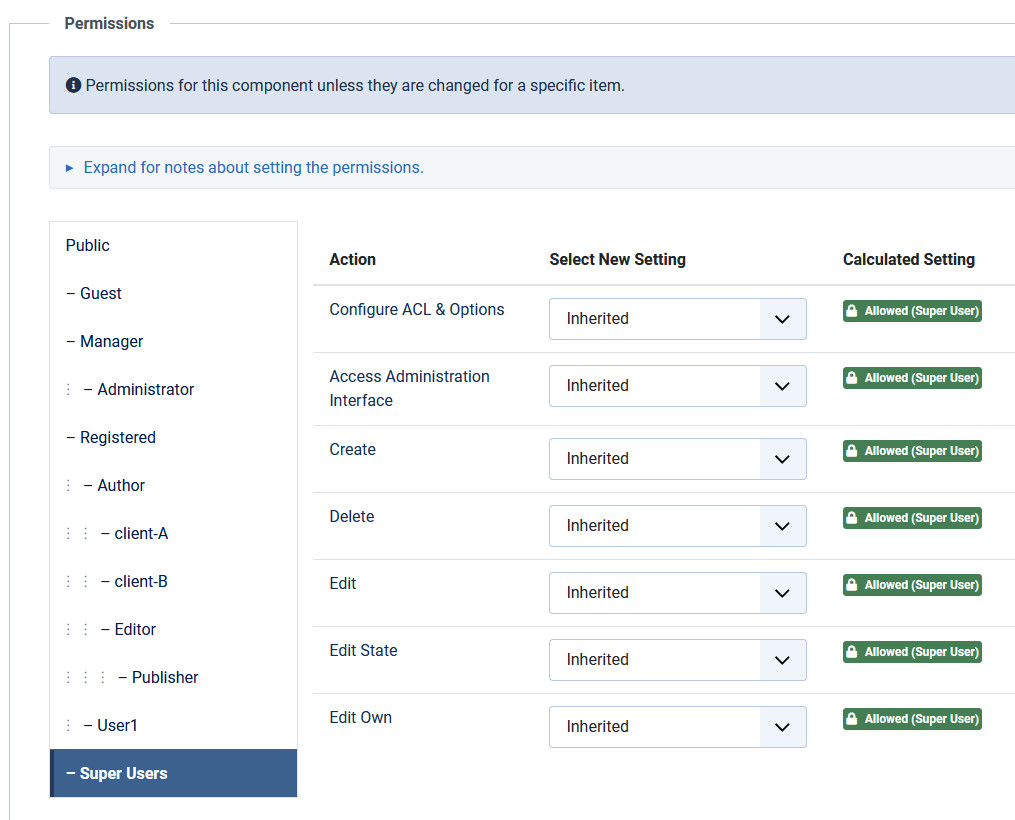Click the Allowed lock badge for Edit Own
The image size is (1015, 820).
pyautogui.click(x=911, y=719)
